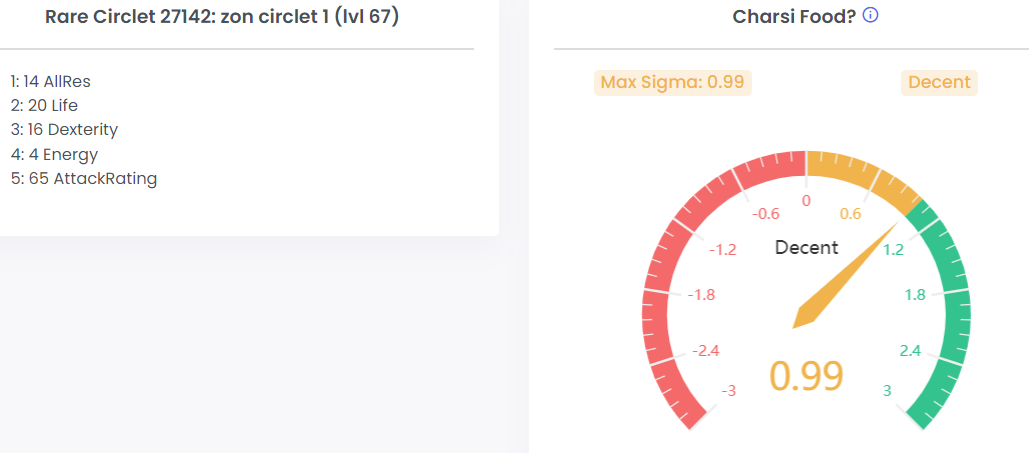Click the -3 tick label on gauge

point(729,390)
